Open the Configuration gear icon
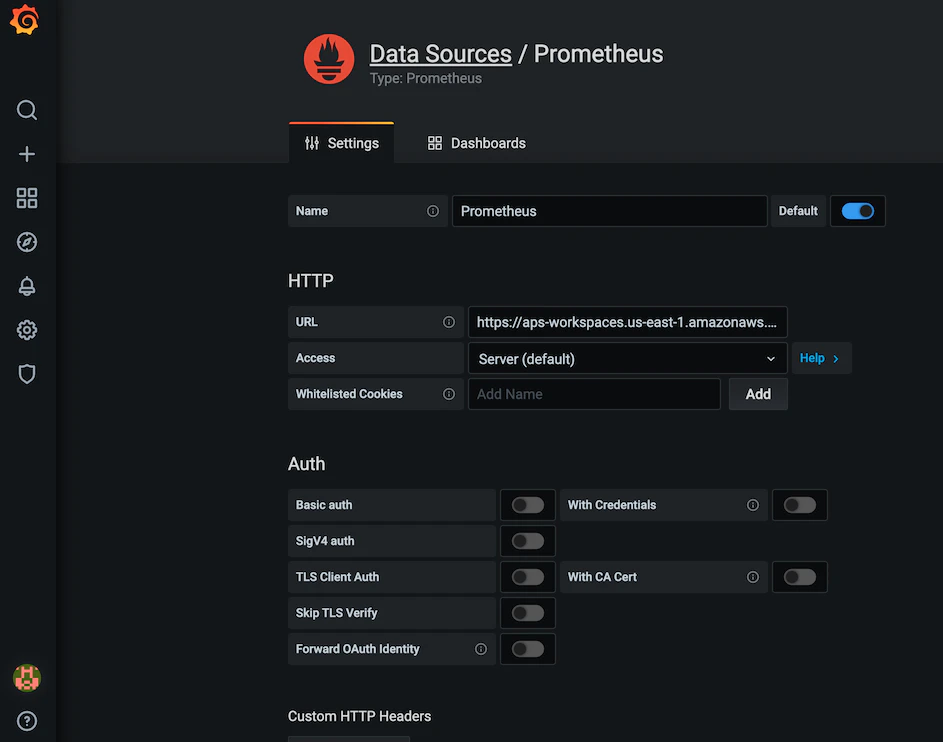Screen dimensions: 943x742 (x=27, y=330)
